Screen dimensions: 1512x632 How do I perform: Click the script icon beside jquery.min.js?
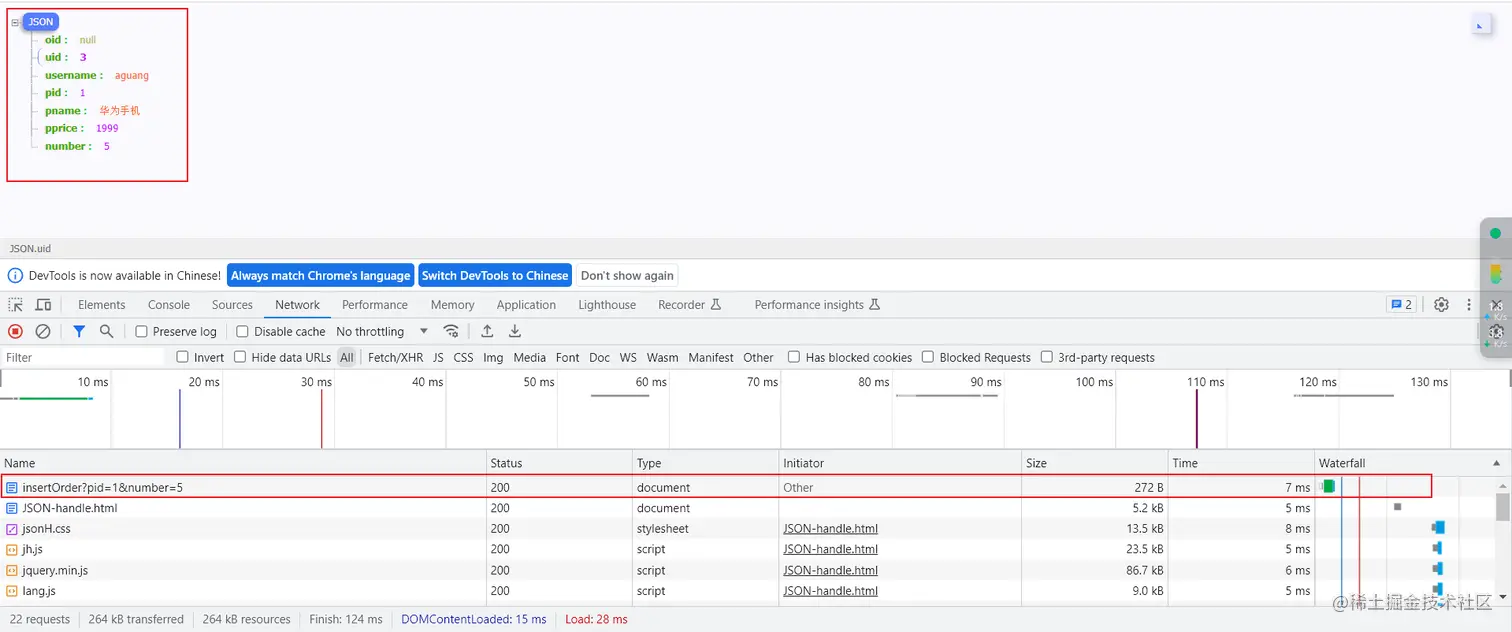(x=12, y=570)
